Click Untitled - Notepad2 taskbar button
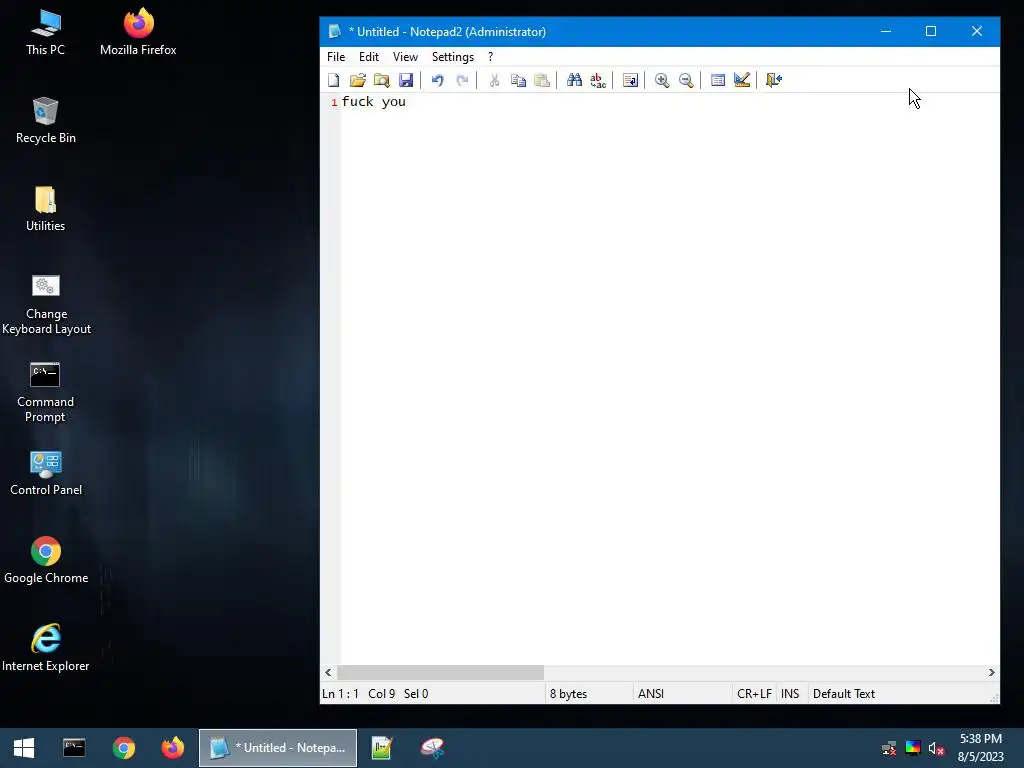1024x768 pixels. point(278,748)
